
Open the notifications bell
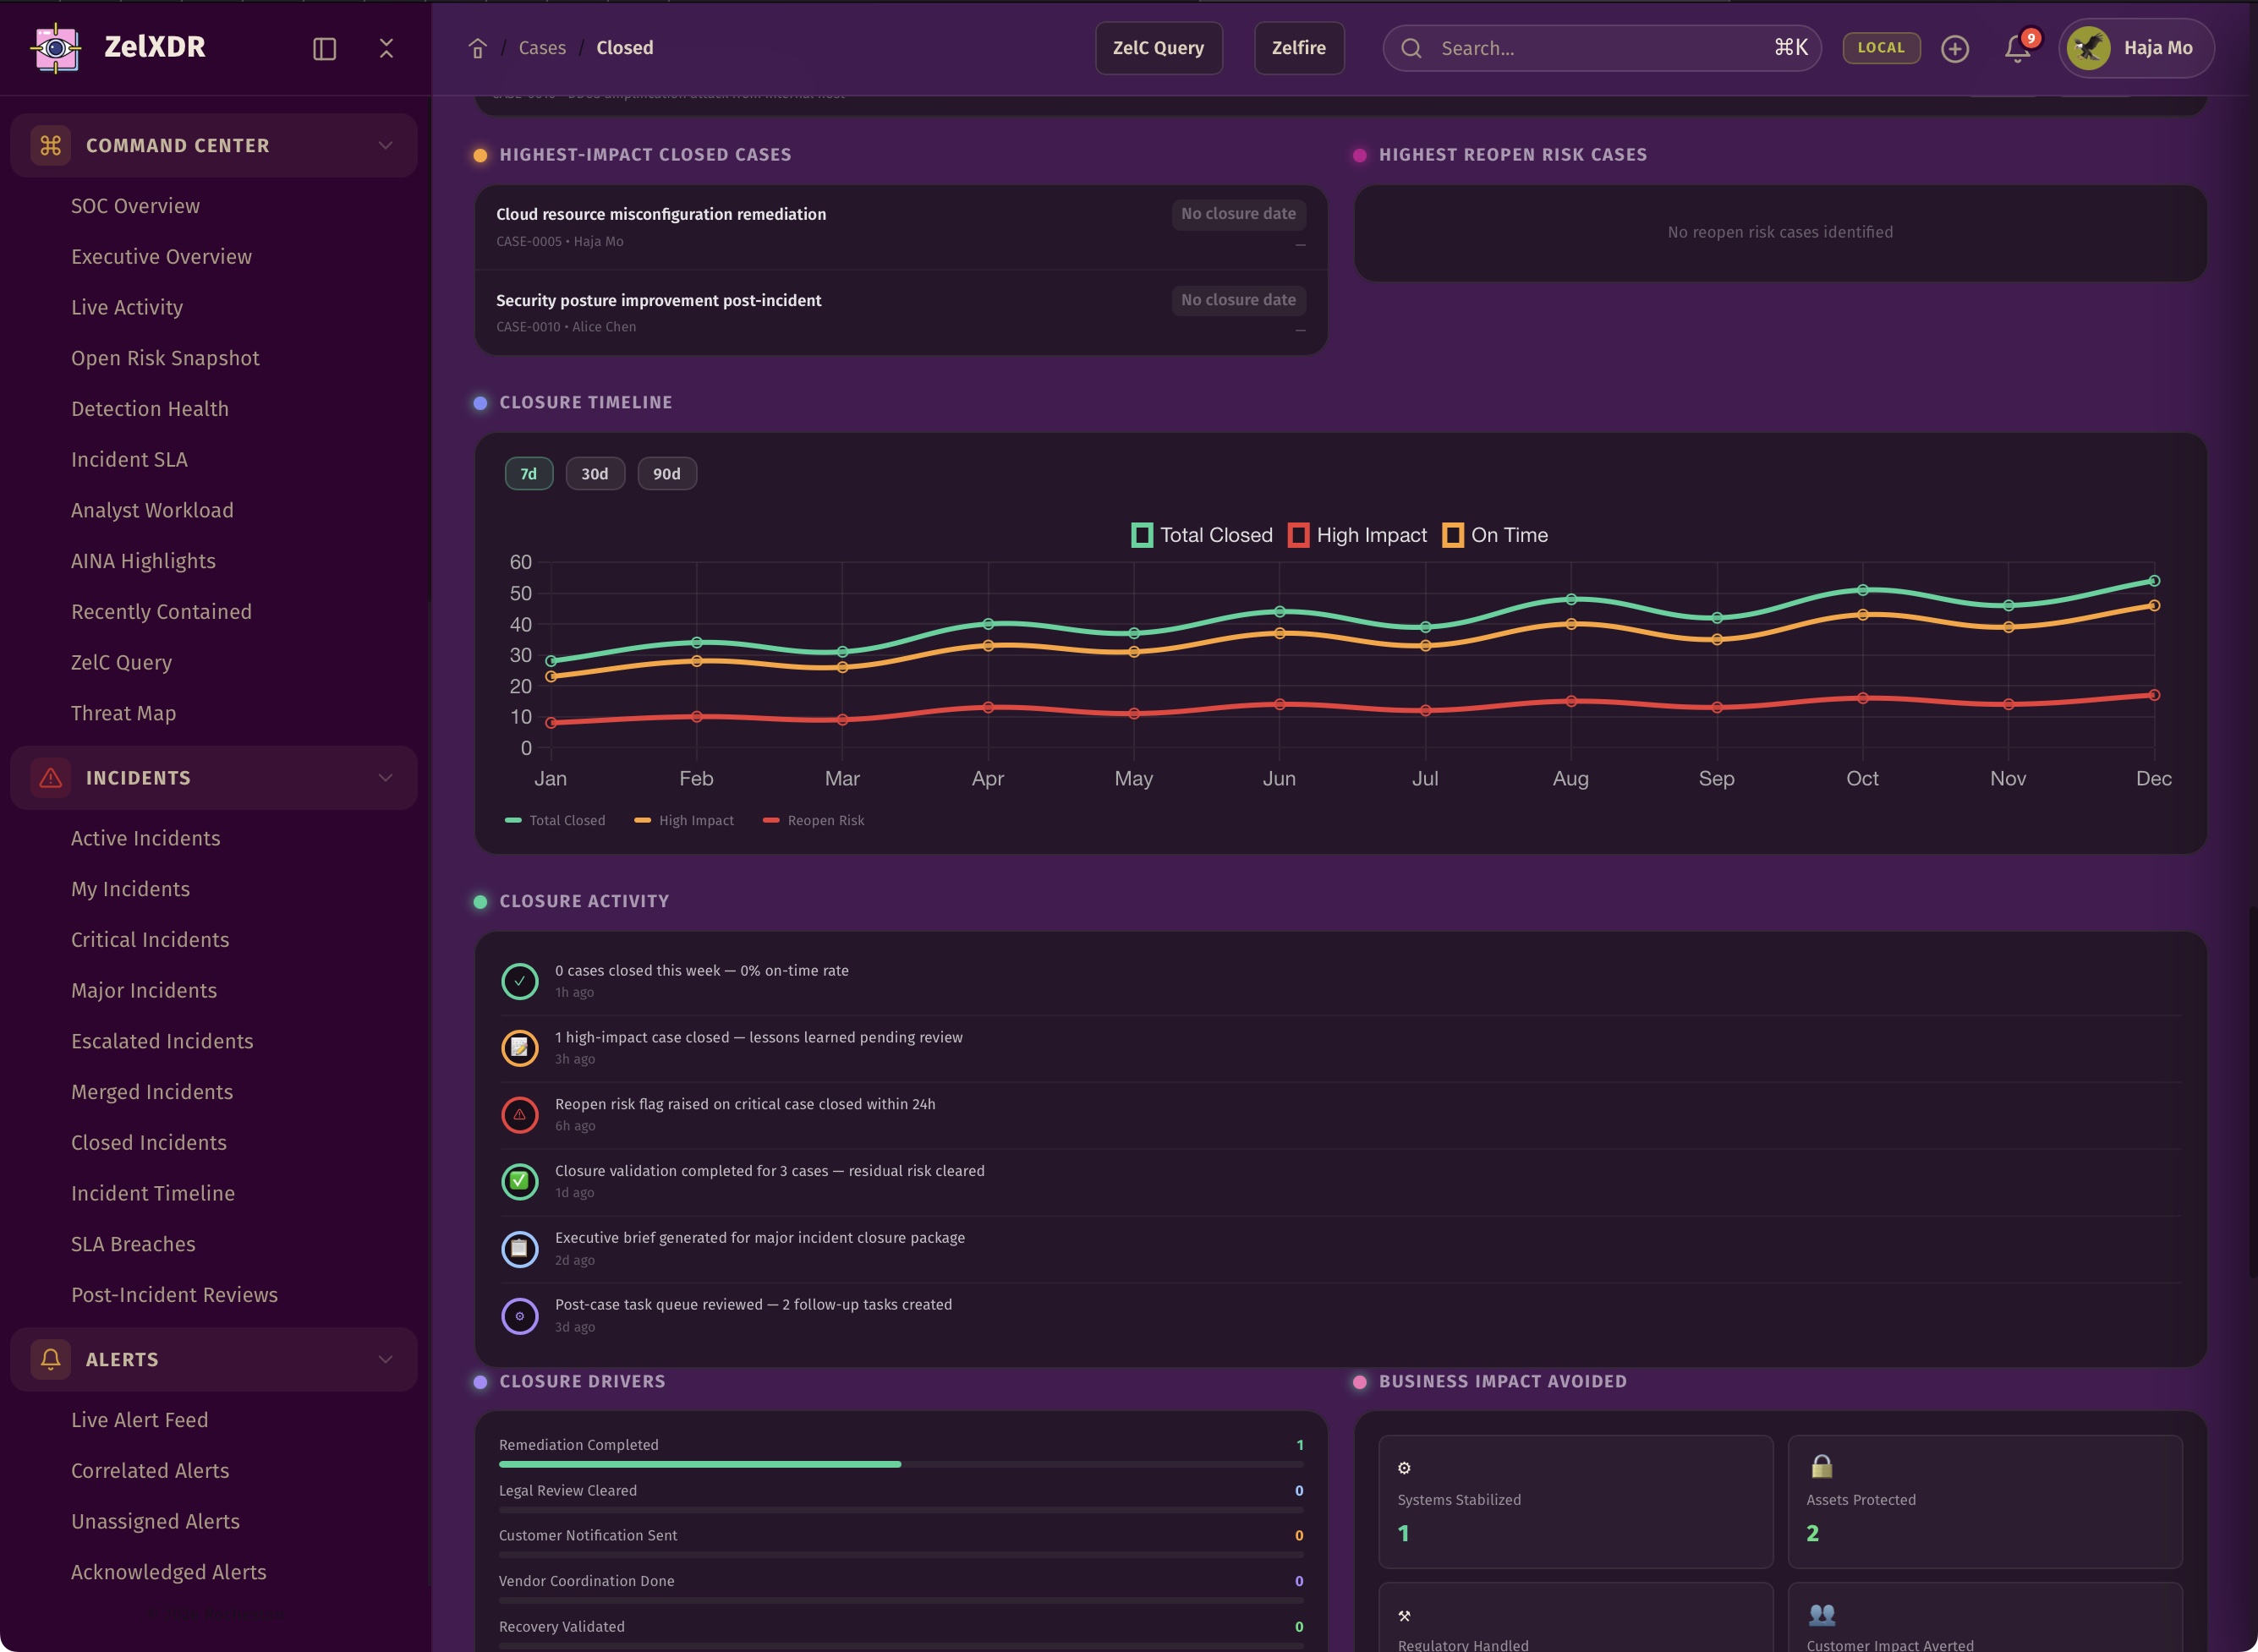point(2017,48)
